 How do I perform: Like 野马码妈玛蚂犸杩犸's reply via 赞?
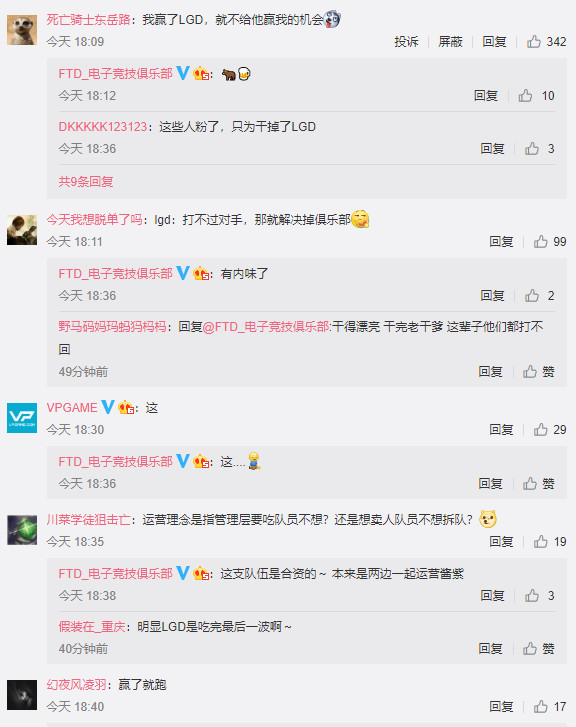pyautogui.click(x=539, y=371)
